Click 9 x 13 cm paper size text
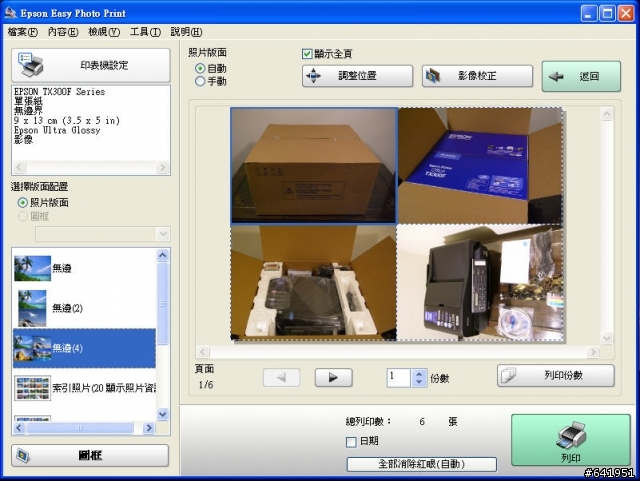 (x=67, y=120)
